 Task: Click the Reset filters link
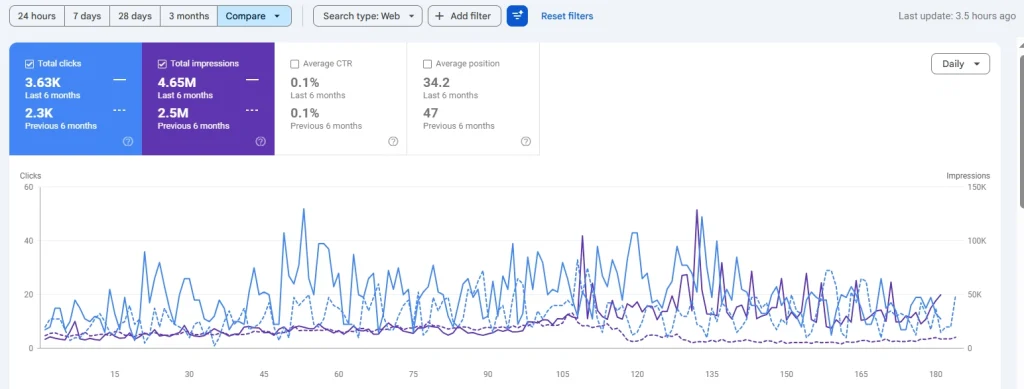click(567, 16)
